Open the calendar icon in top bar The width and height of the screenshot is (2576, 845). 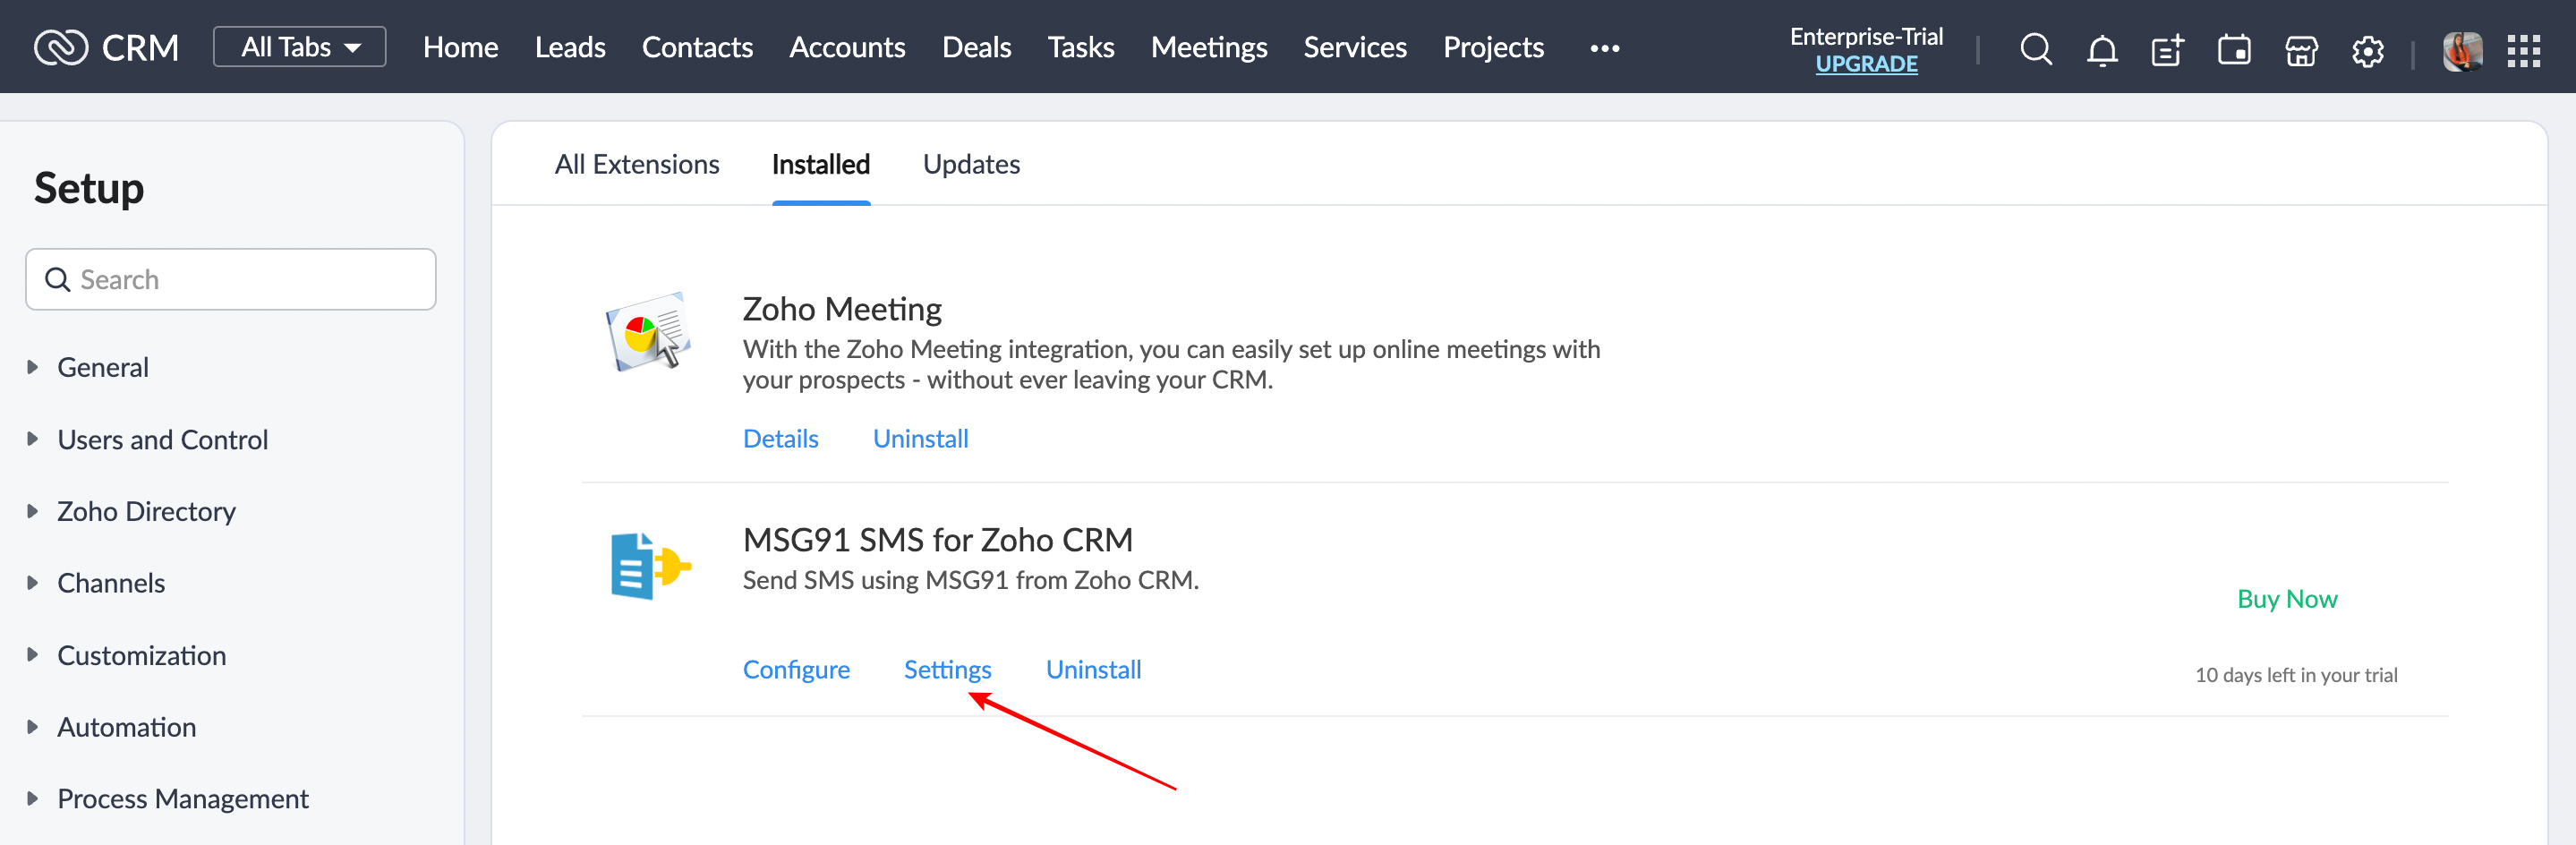click(x=2234, y=49)
